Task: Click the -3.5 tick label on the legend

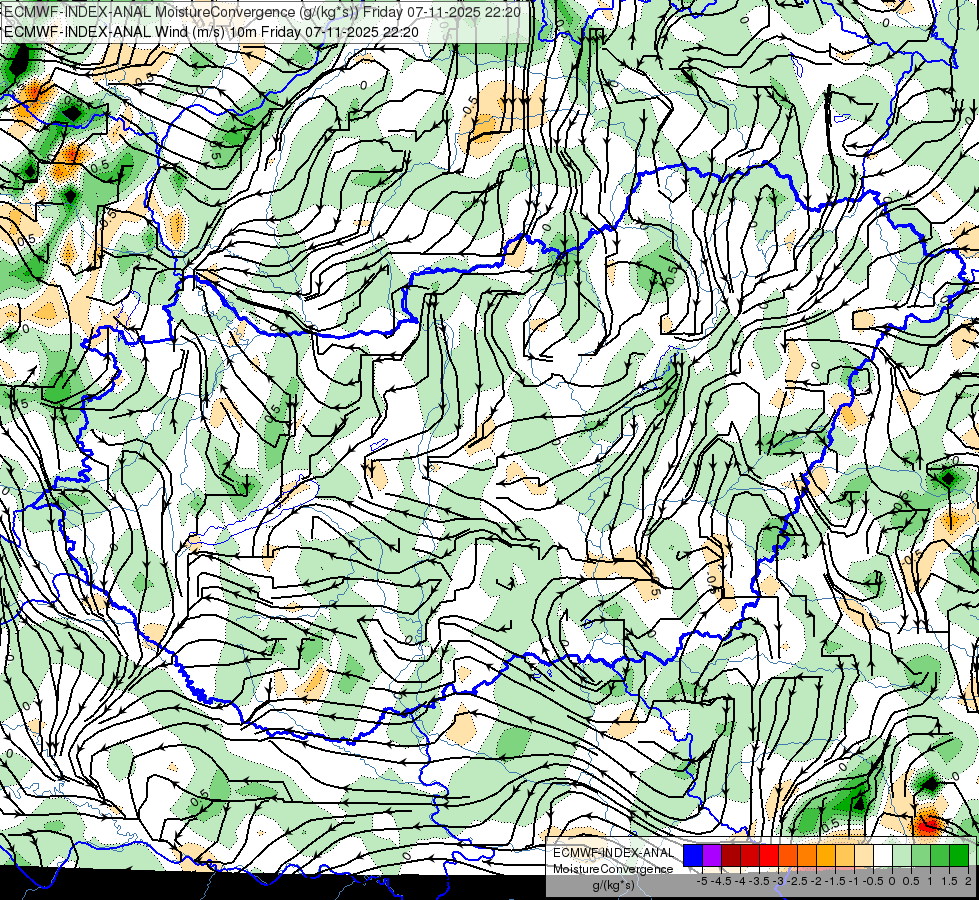Action: [x=759, y=881]
